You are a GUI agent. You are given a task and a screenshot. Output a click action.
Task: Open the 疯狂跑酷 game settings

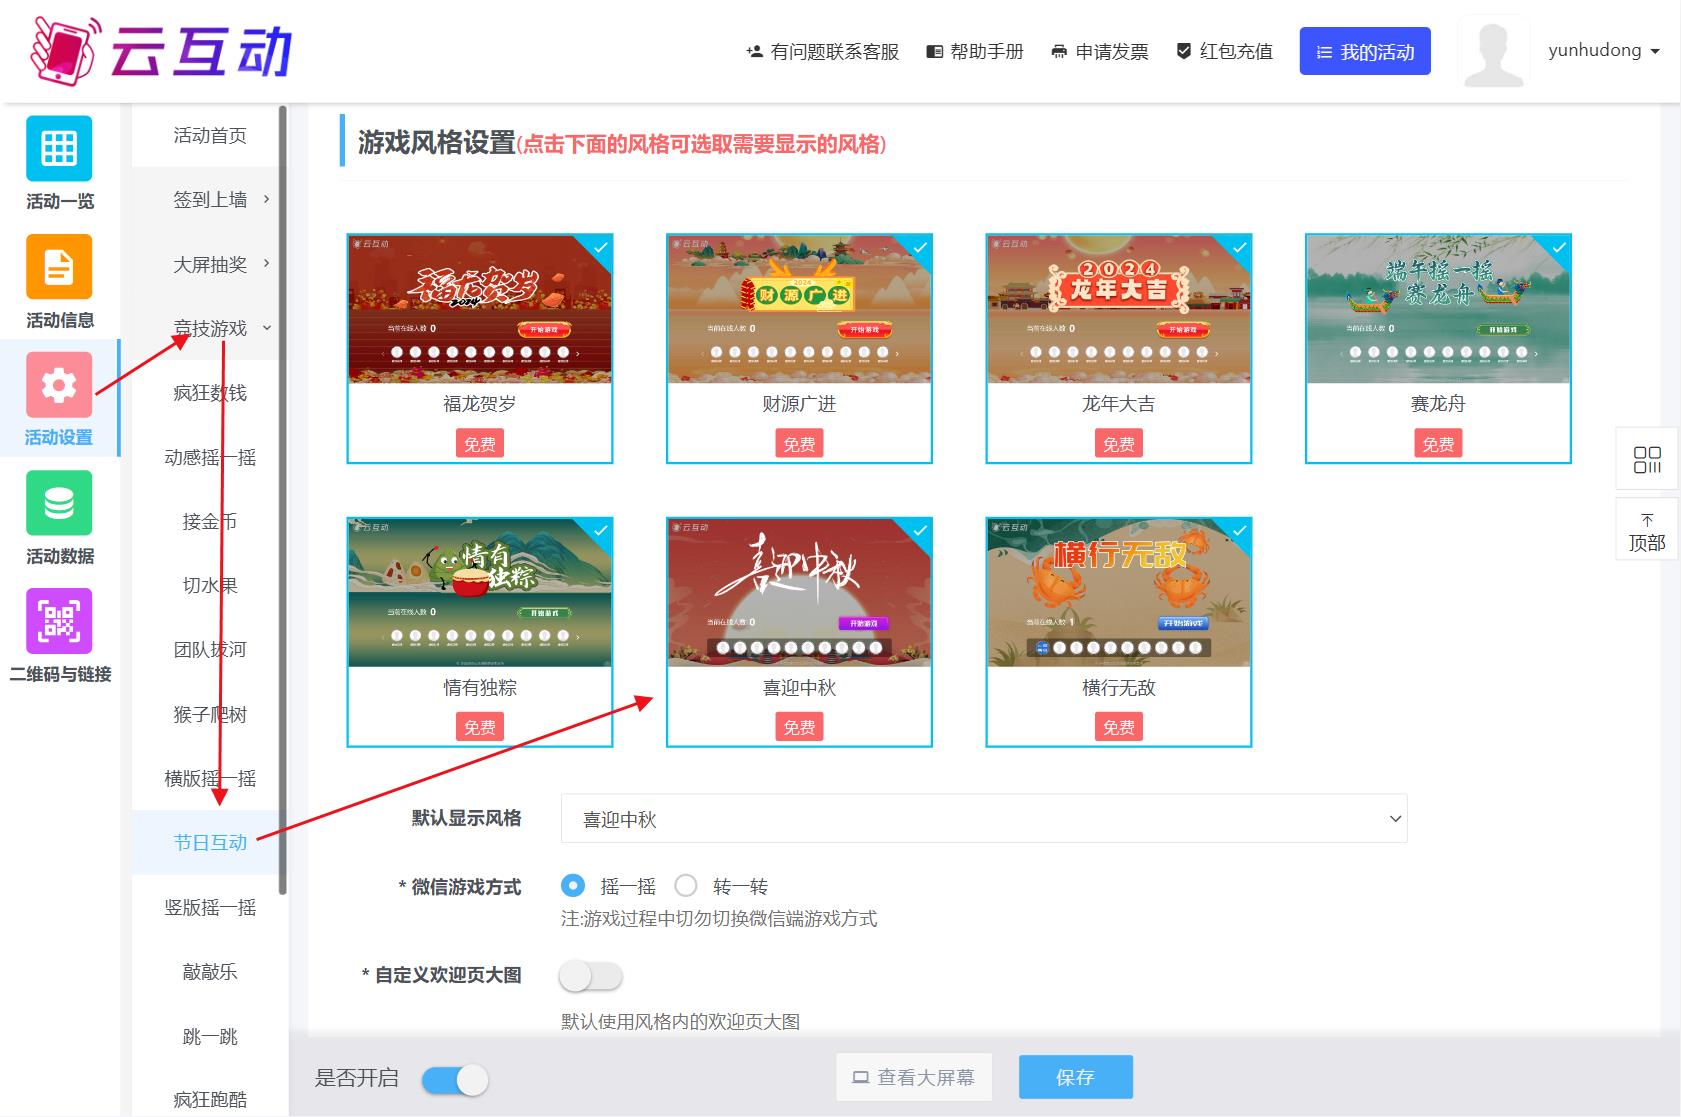click(210, 1099)
